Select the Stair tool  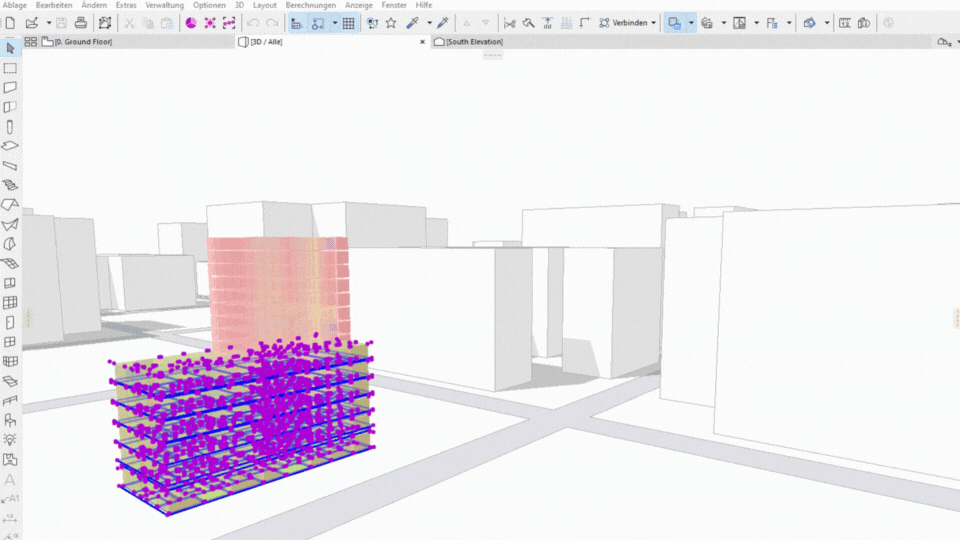(x=10, y=185)
